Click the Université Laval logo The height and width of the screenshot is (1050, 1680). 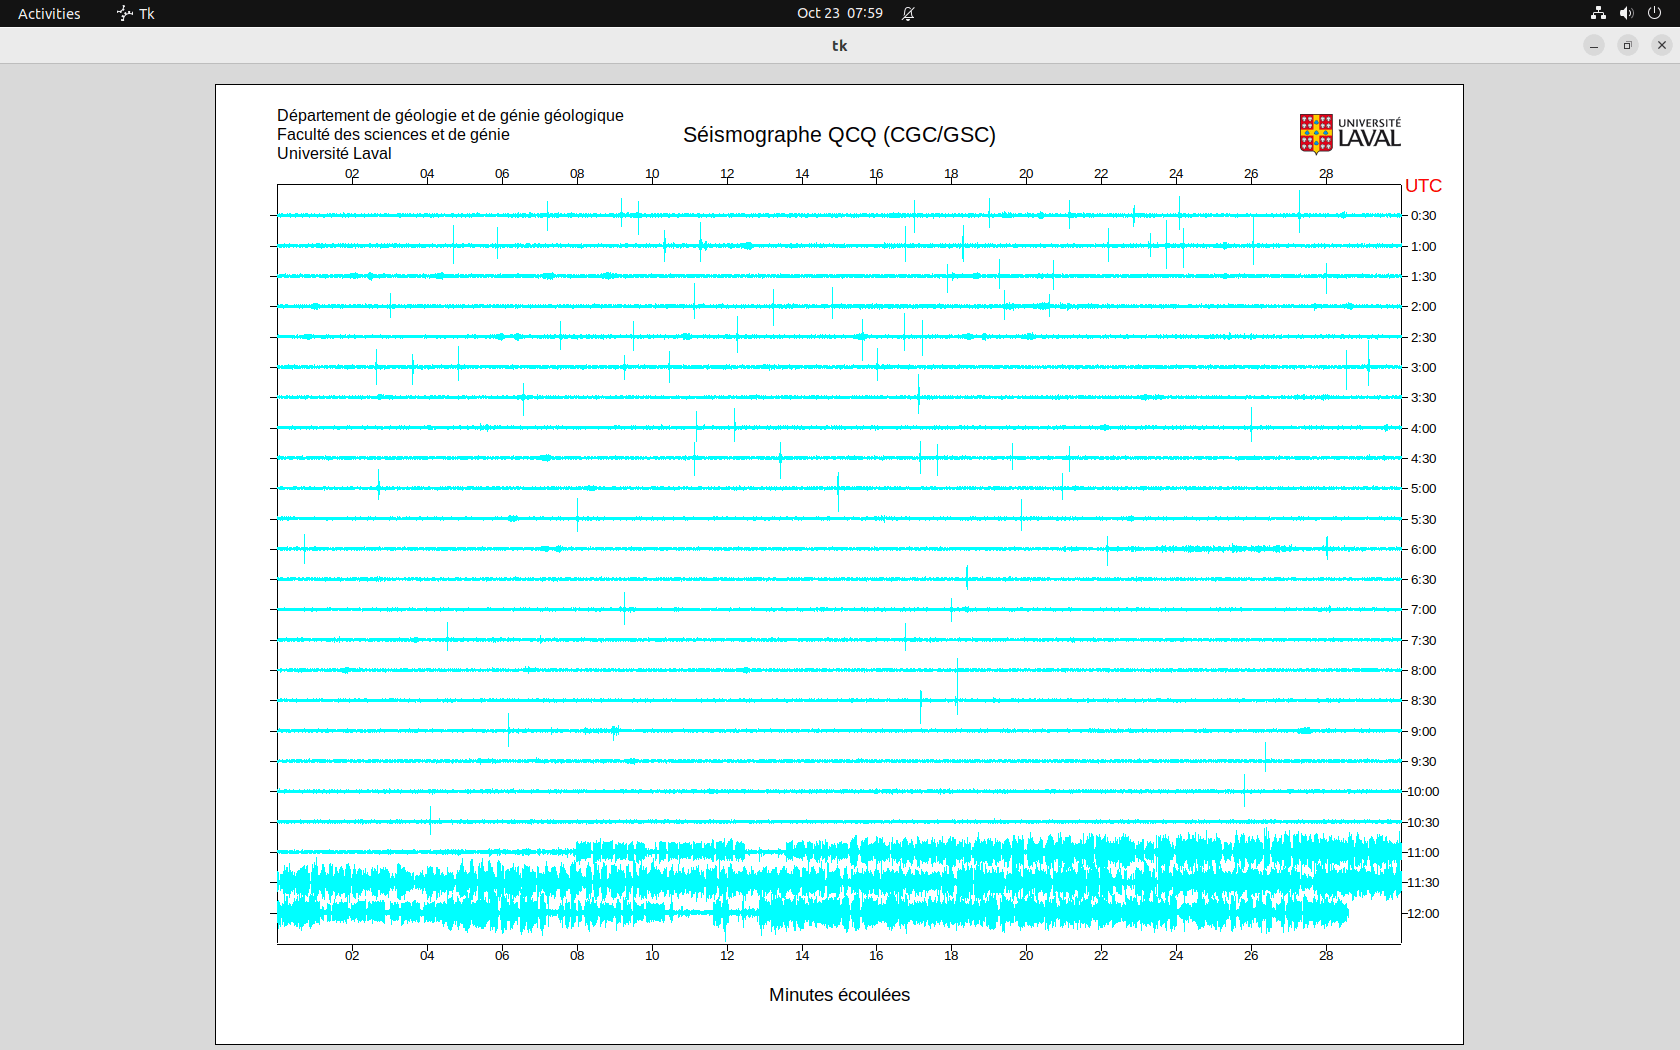[x=1349, y=134]
